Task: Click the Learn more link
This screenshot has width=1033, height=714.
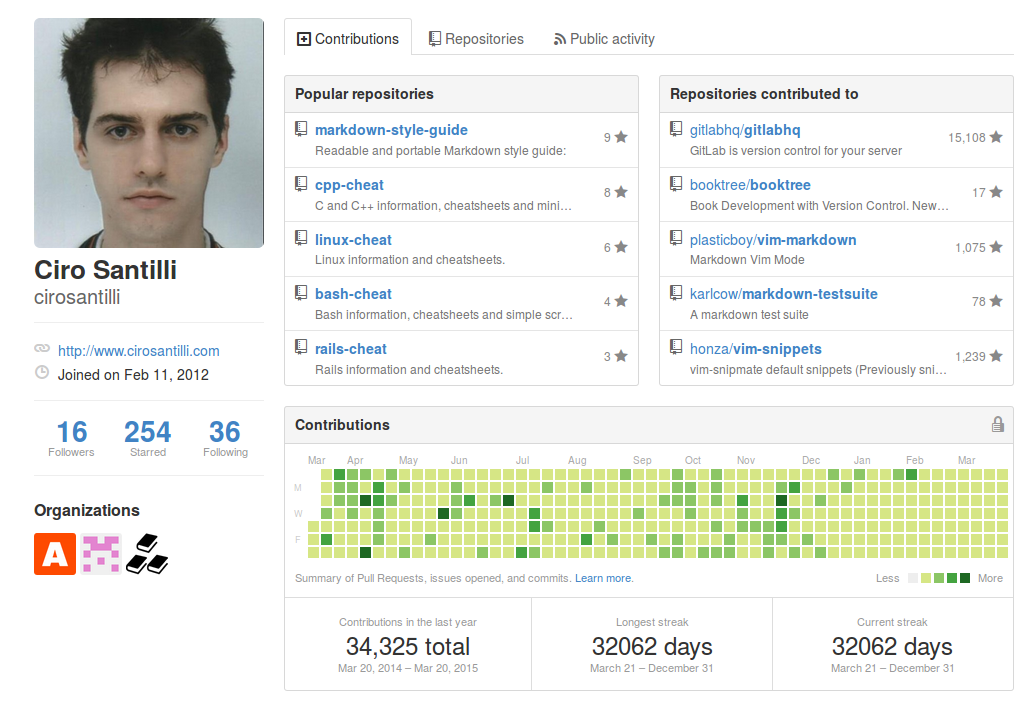Action: click(x=603, y=578)
